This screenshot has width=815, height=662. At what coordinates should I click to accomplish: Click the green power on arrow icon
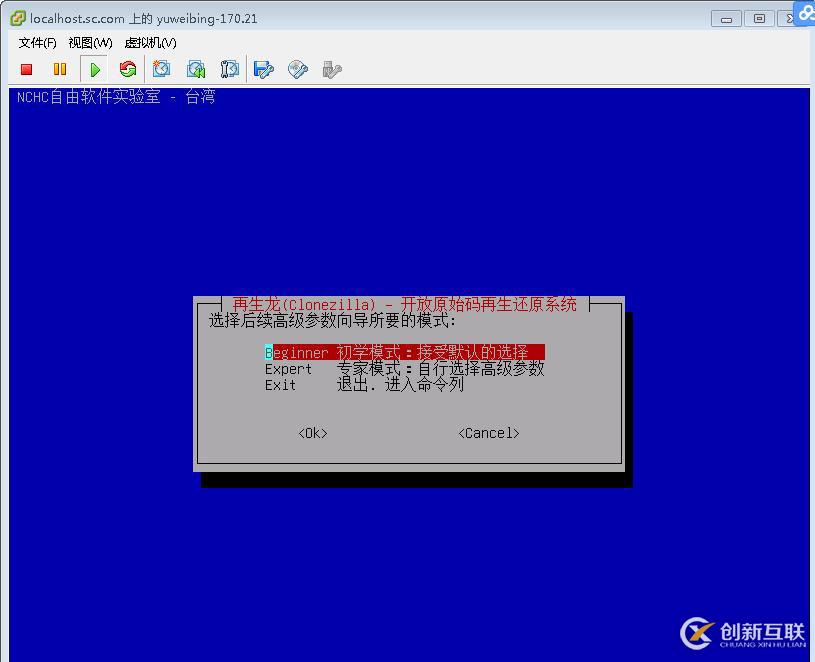coord(94,68)
